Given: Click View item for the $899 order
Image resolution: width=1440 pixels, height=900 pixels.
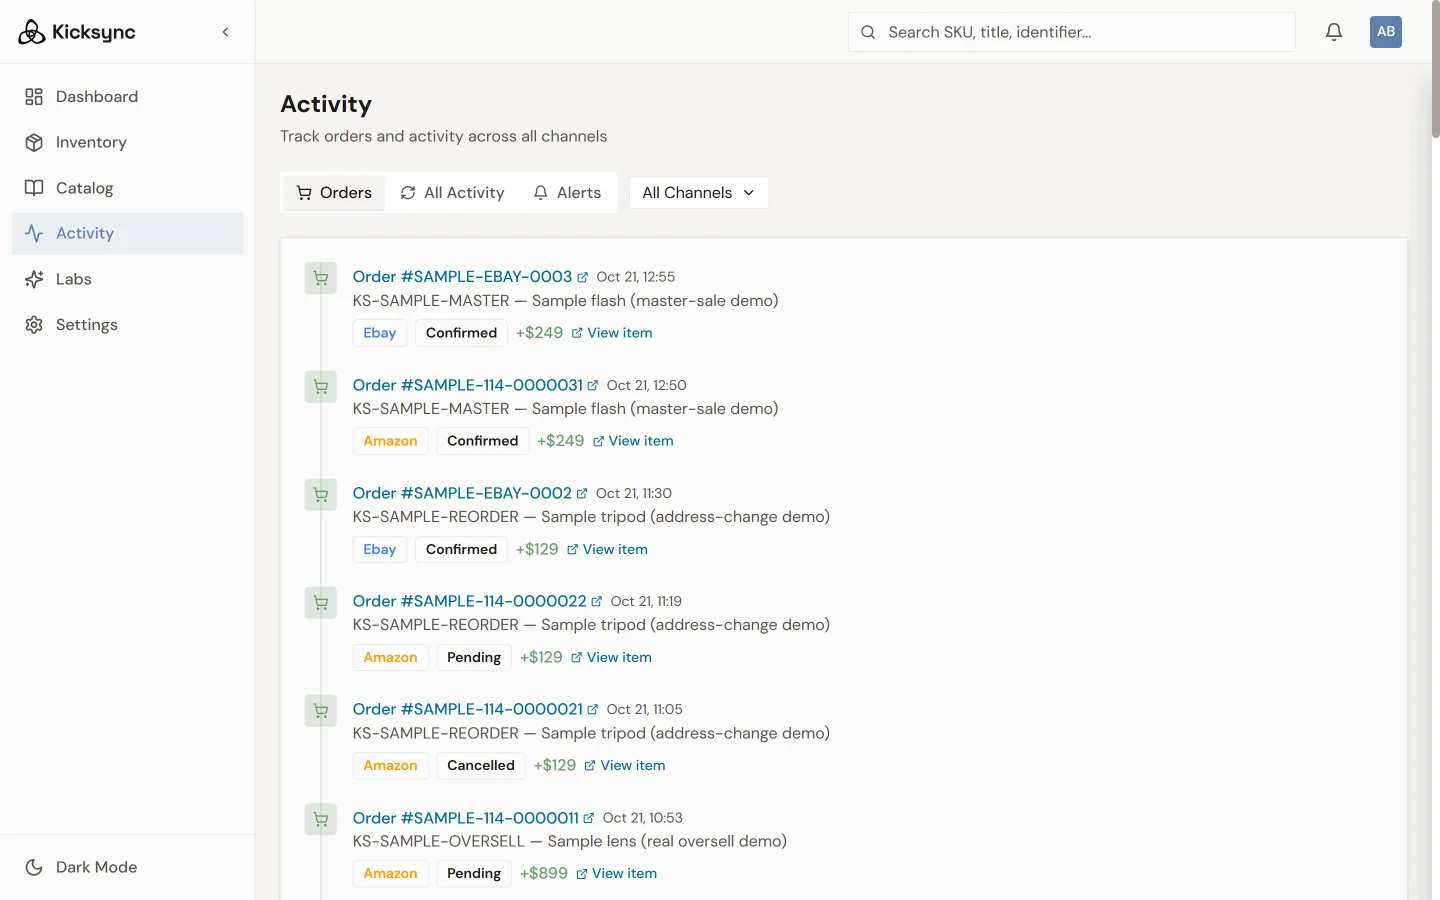Looking at the screenshot, I should pos(616,873).
